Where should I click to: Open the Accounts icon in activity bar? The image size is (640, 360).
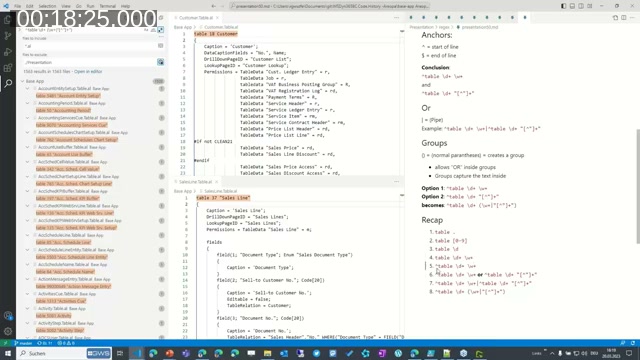tap(7, 316)
